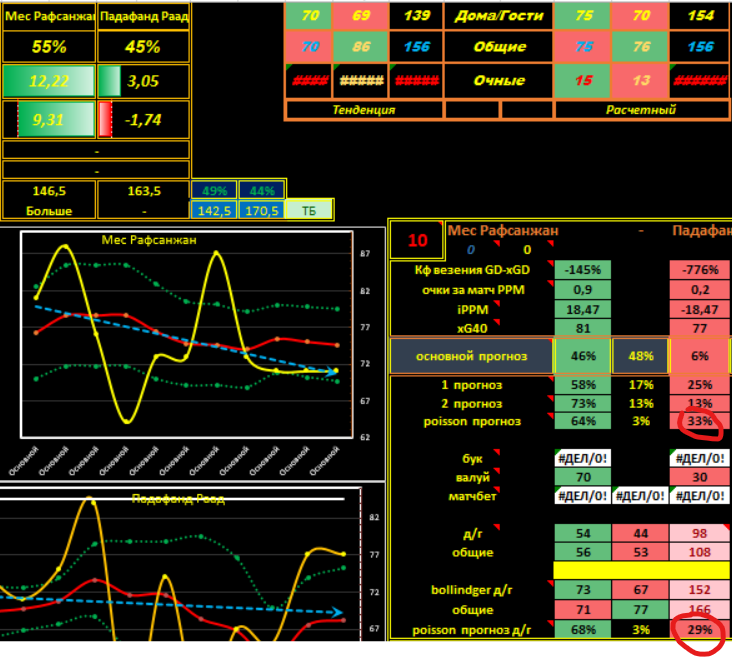732x657 pixels.
Task: Click the 55% probability cell
Action: [x=50, y=46]
